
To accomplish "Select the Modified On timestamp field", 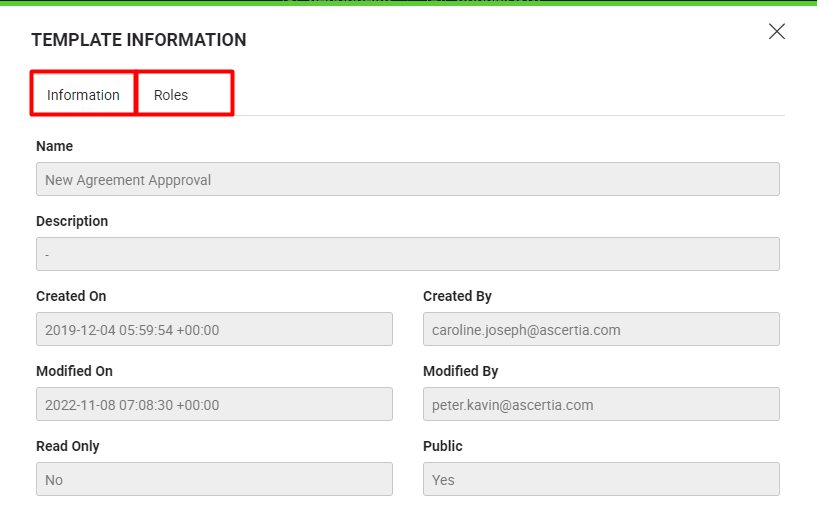I will pos(214,404).
